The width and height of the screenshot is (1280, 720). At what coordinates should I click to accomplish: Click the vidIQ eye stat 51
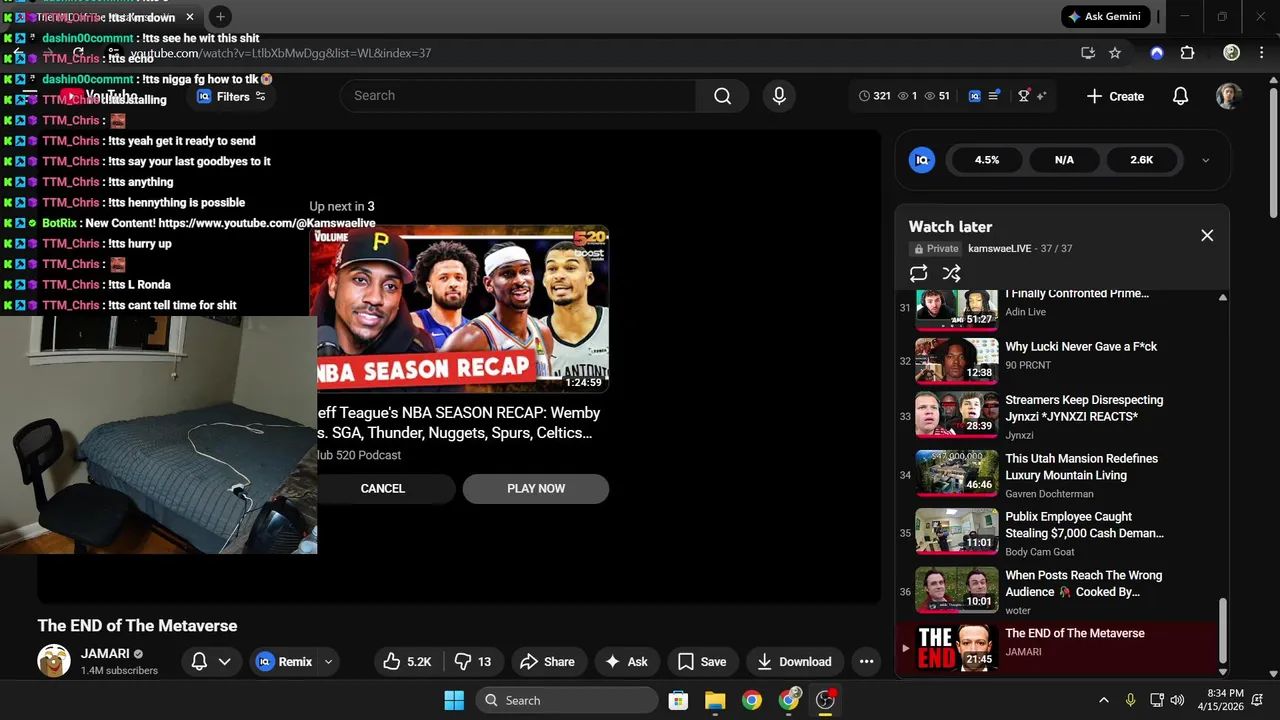[937, 96]
